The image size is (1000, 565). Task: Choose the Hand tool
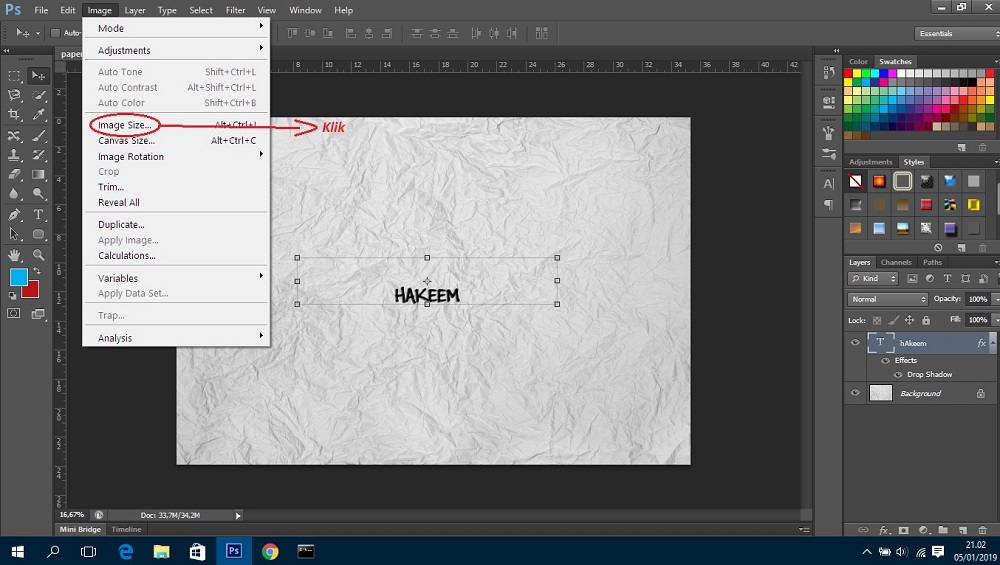click(14, 255)
